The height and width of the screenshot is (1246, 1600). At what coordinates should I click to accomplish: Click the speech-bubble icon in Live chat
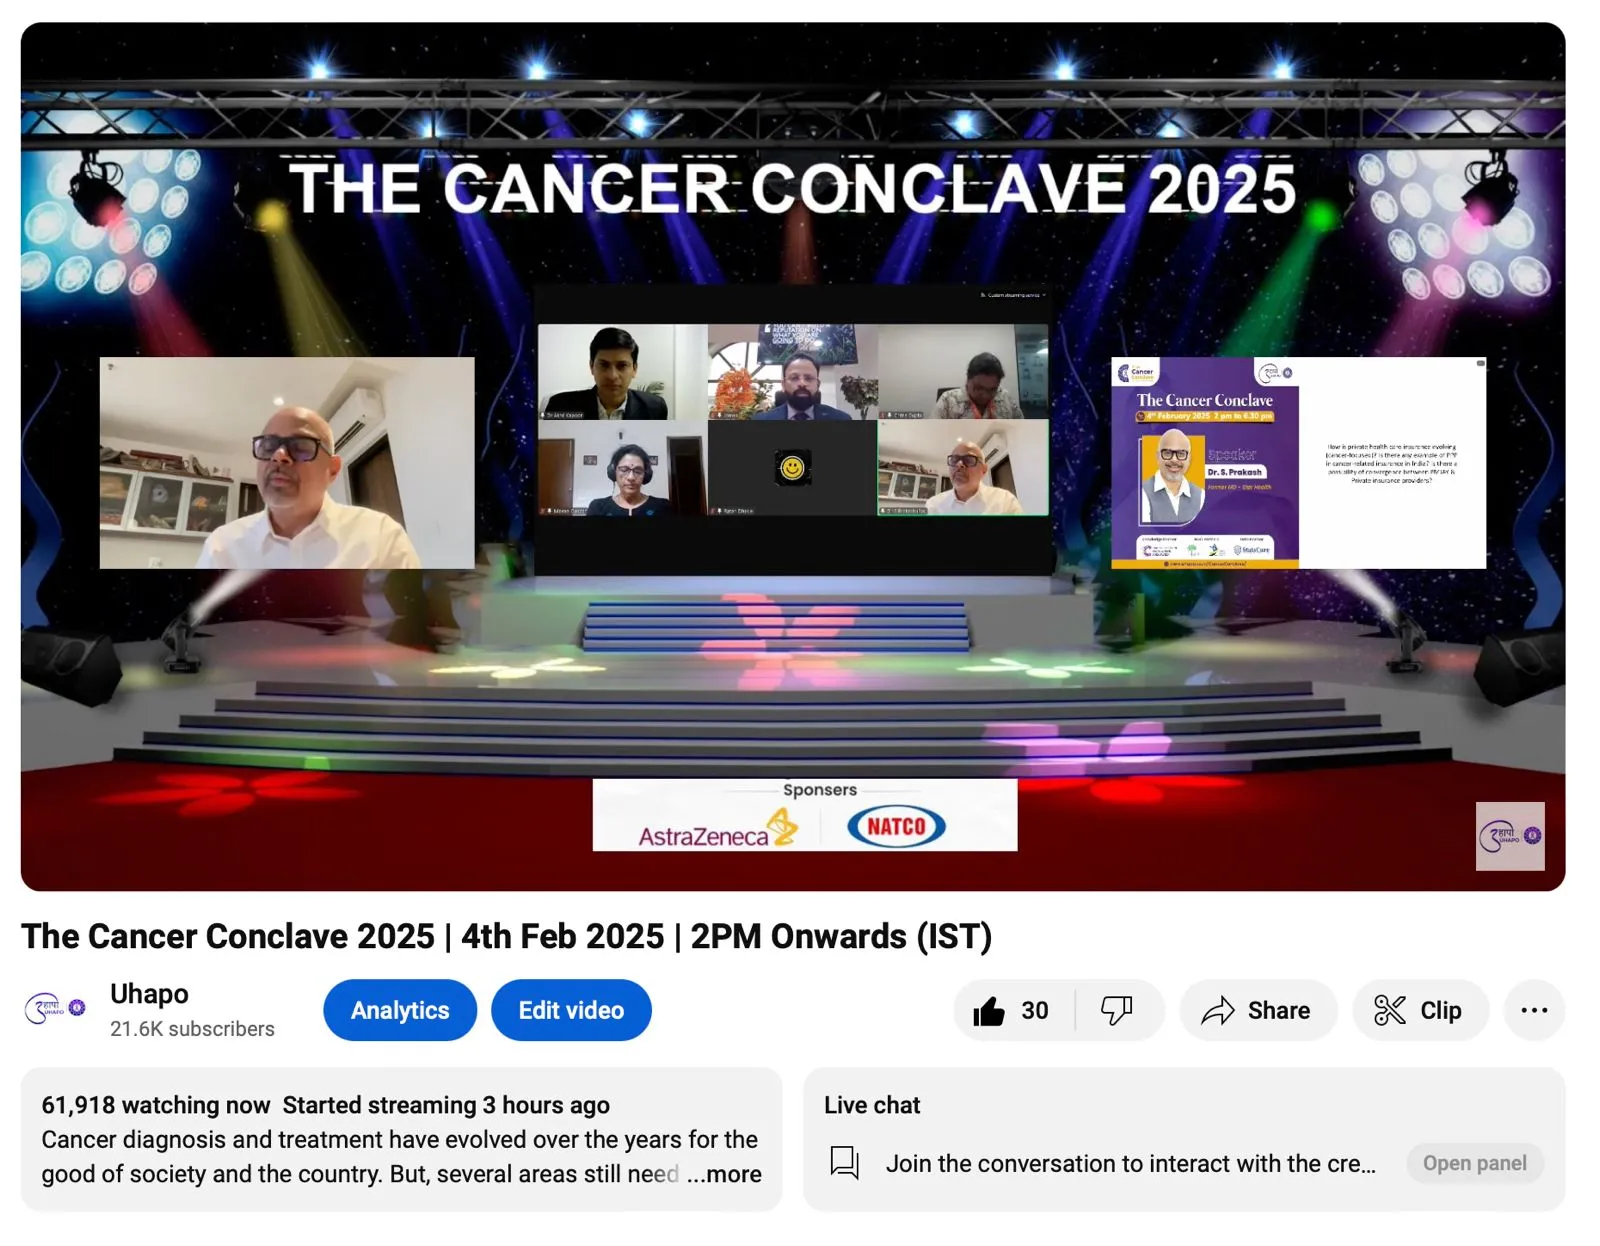pyautogui.click(x=845, y=1163)
